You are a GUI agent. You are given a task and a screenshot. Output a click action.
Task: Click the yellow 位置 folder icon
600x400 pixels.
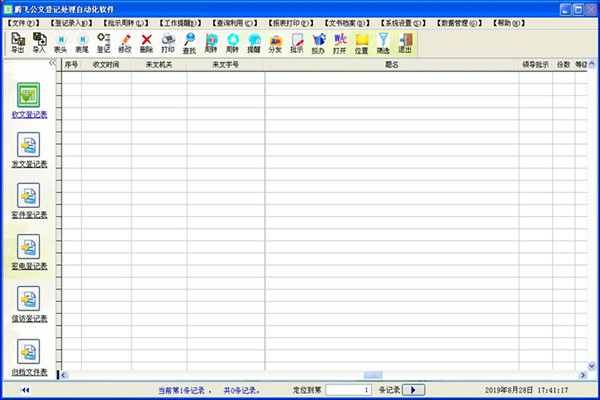pyautogui.click(x=361, y=43)
